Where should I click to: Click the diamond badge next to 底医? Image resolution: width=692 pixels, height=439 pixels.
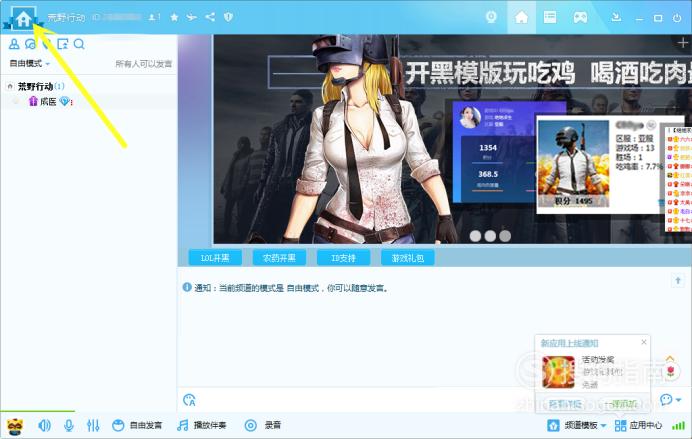[x=65, y=102]
